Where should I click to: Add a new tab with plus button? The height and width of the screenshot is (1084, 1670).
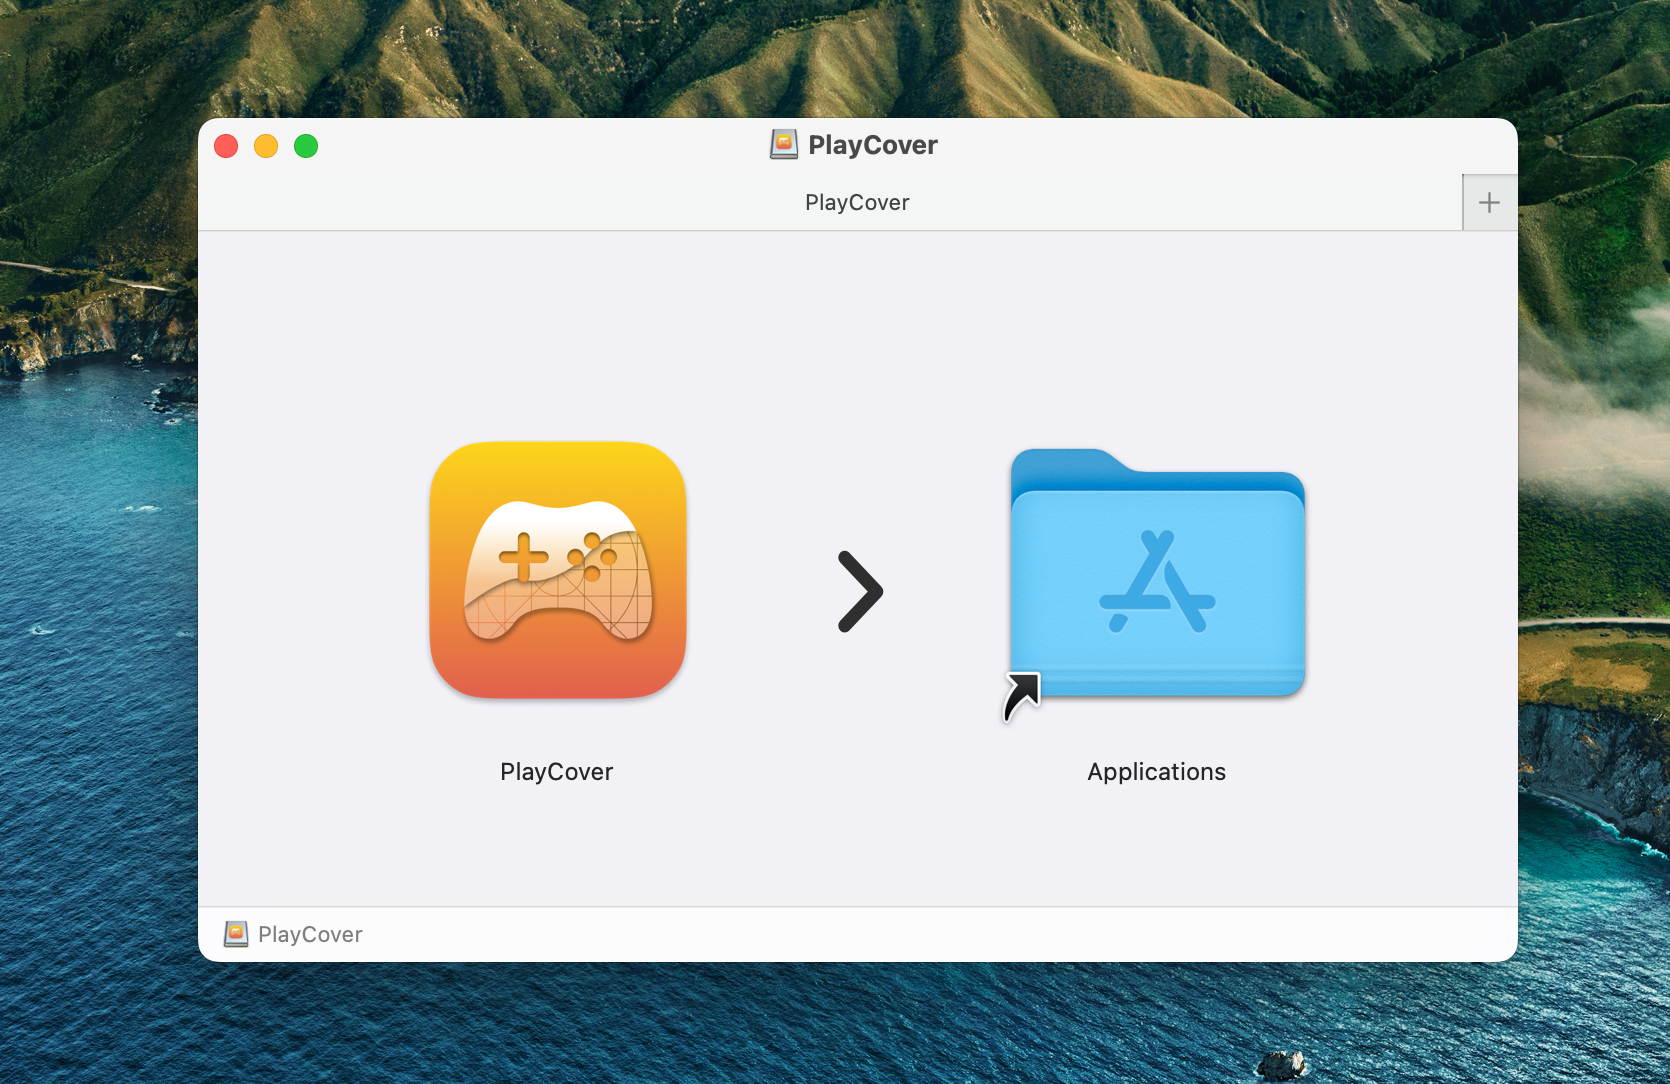(x=1489, y=203)
